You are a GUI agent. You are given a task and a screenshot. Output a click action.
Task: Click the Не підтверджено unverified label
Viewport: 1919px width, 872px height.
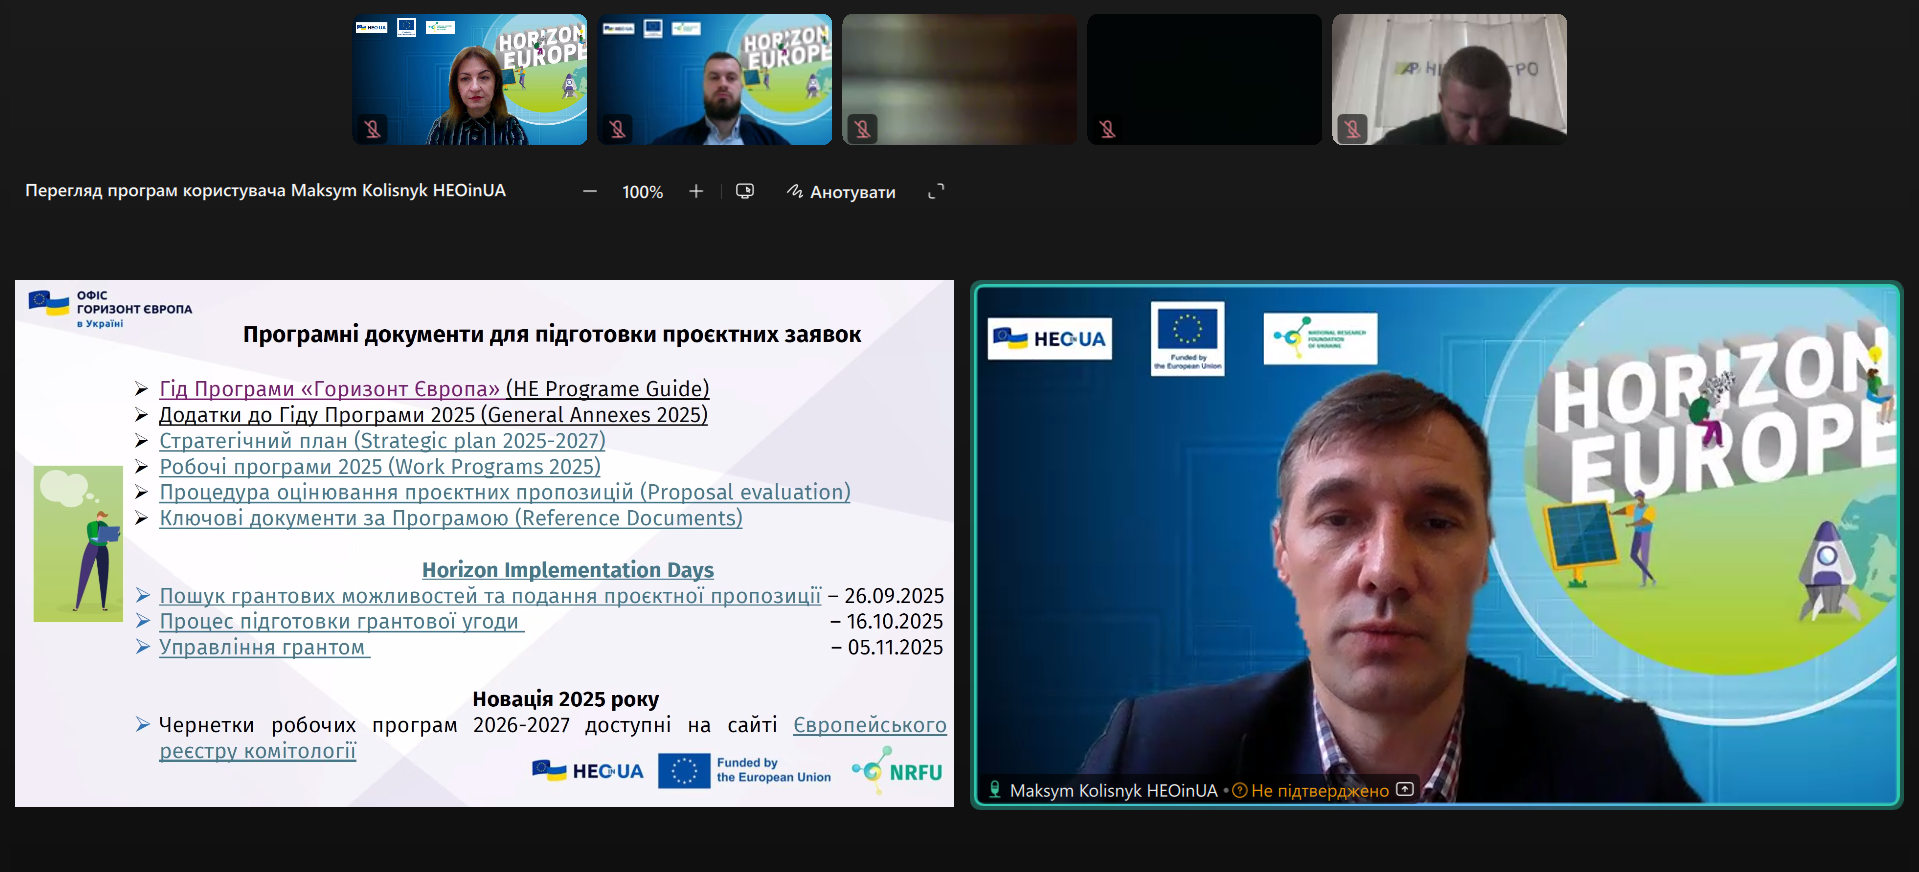[1319, 791]
